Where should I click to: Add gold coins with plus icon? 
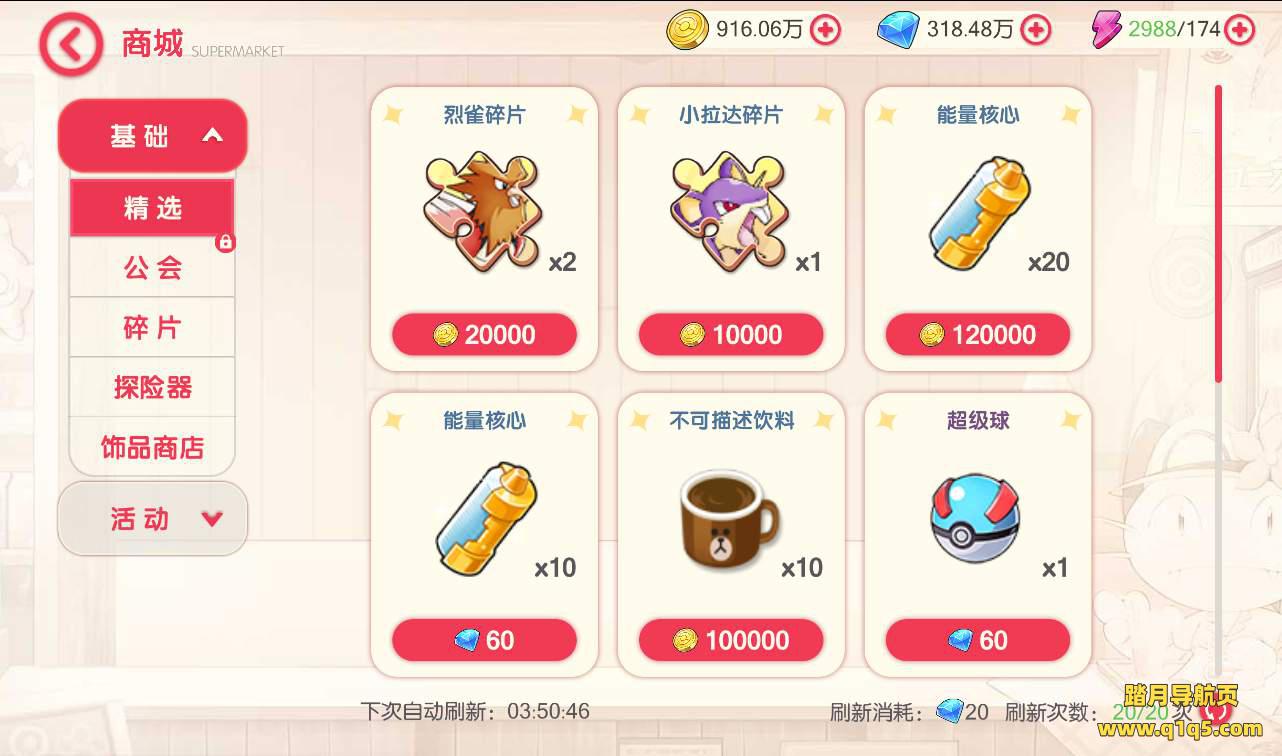[825, 30]
